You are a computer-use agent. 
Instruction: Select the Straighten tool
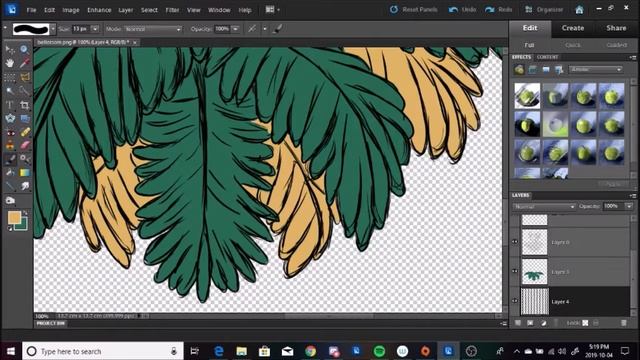24,119
